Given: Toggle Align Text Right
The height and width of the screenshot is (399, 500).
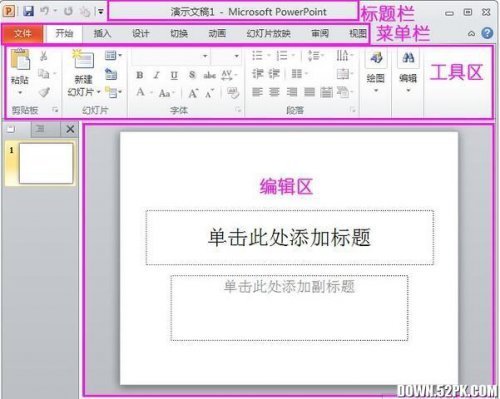Looking at the screenshot, I should (x=292, y=92).
